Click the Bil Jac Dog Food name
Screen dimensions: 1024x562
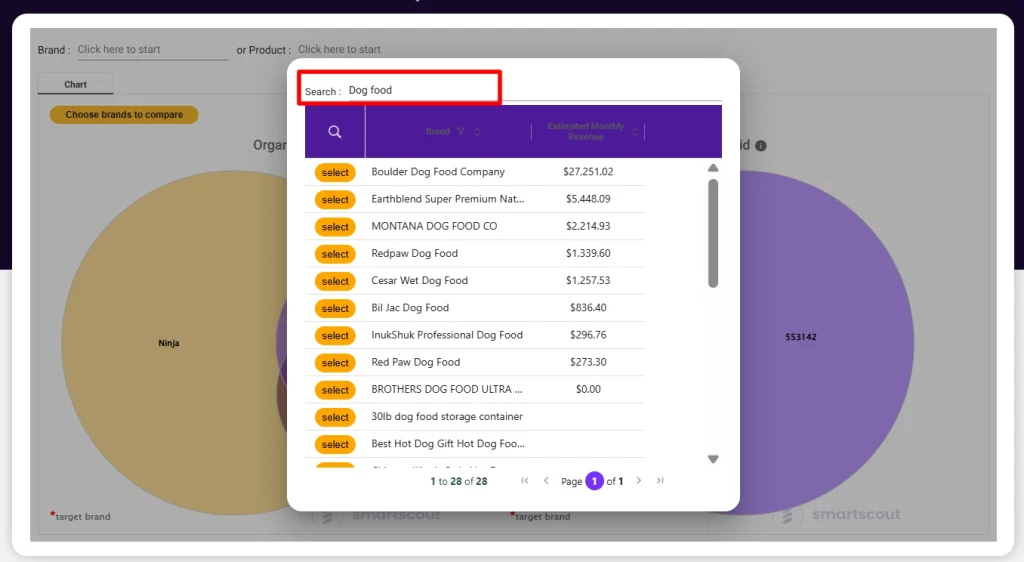tap(410, 307)
